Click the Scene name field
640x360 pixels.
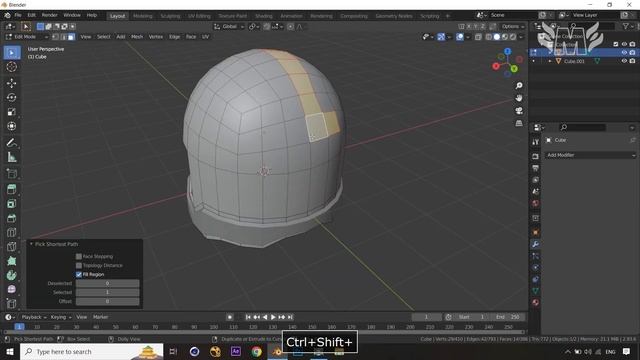[x=513, y=15]
